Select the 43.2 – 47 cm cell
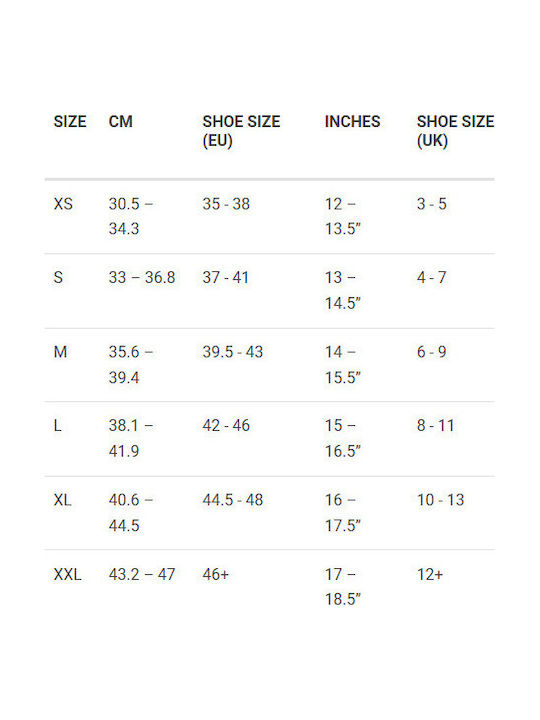Viewport: 540px width, 720px height. 142,574
